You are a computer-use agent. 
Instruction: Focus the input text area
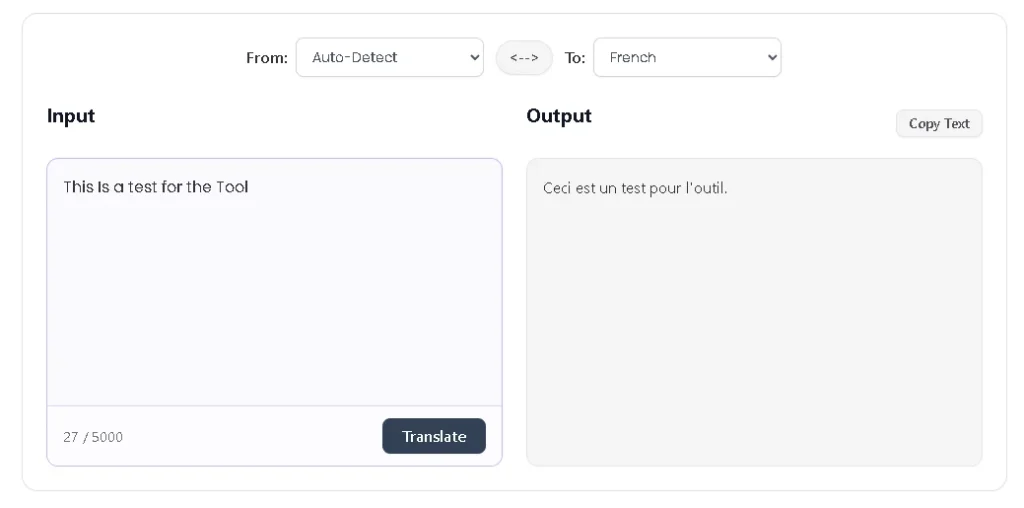point(274,290)
